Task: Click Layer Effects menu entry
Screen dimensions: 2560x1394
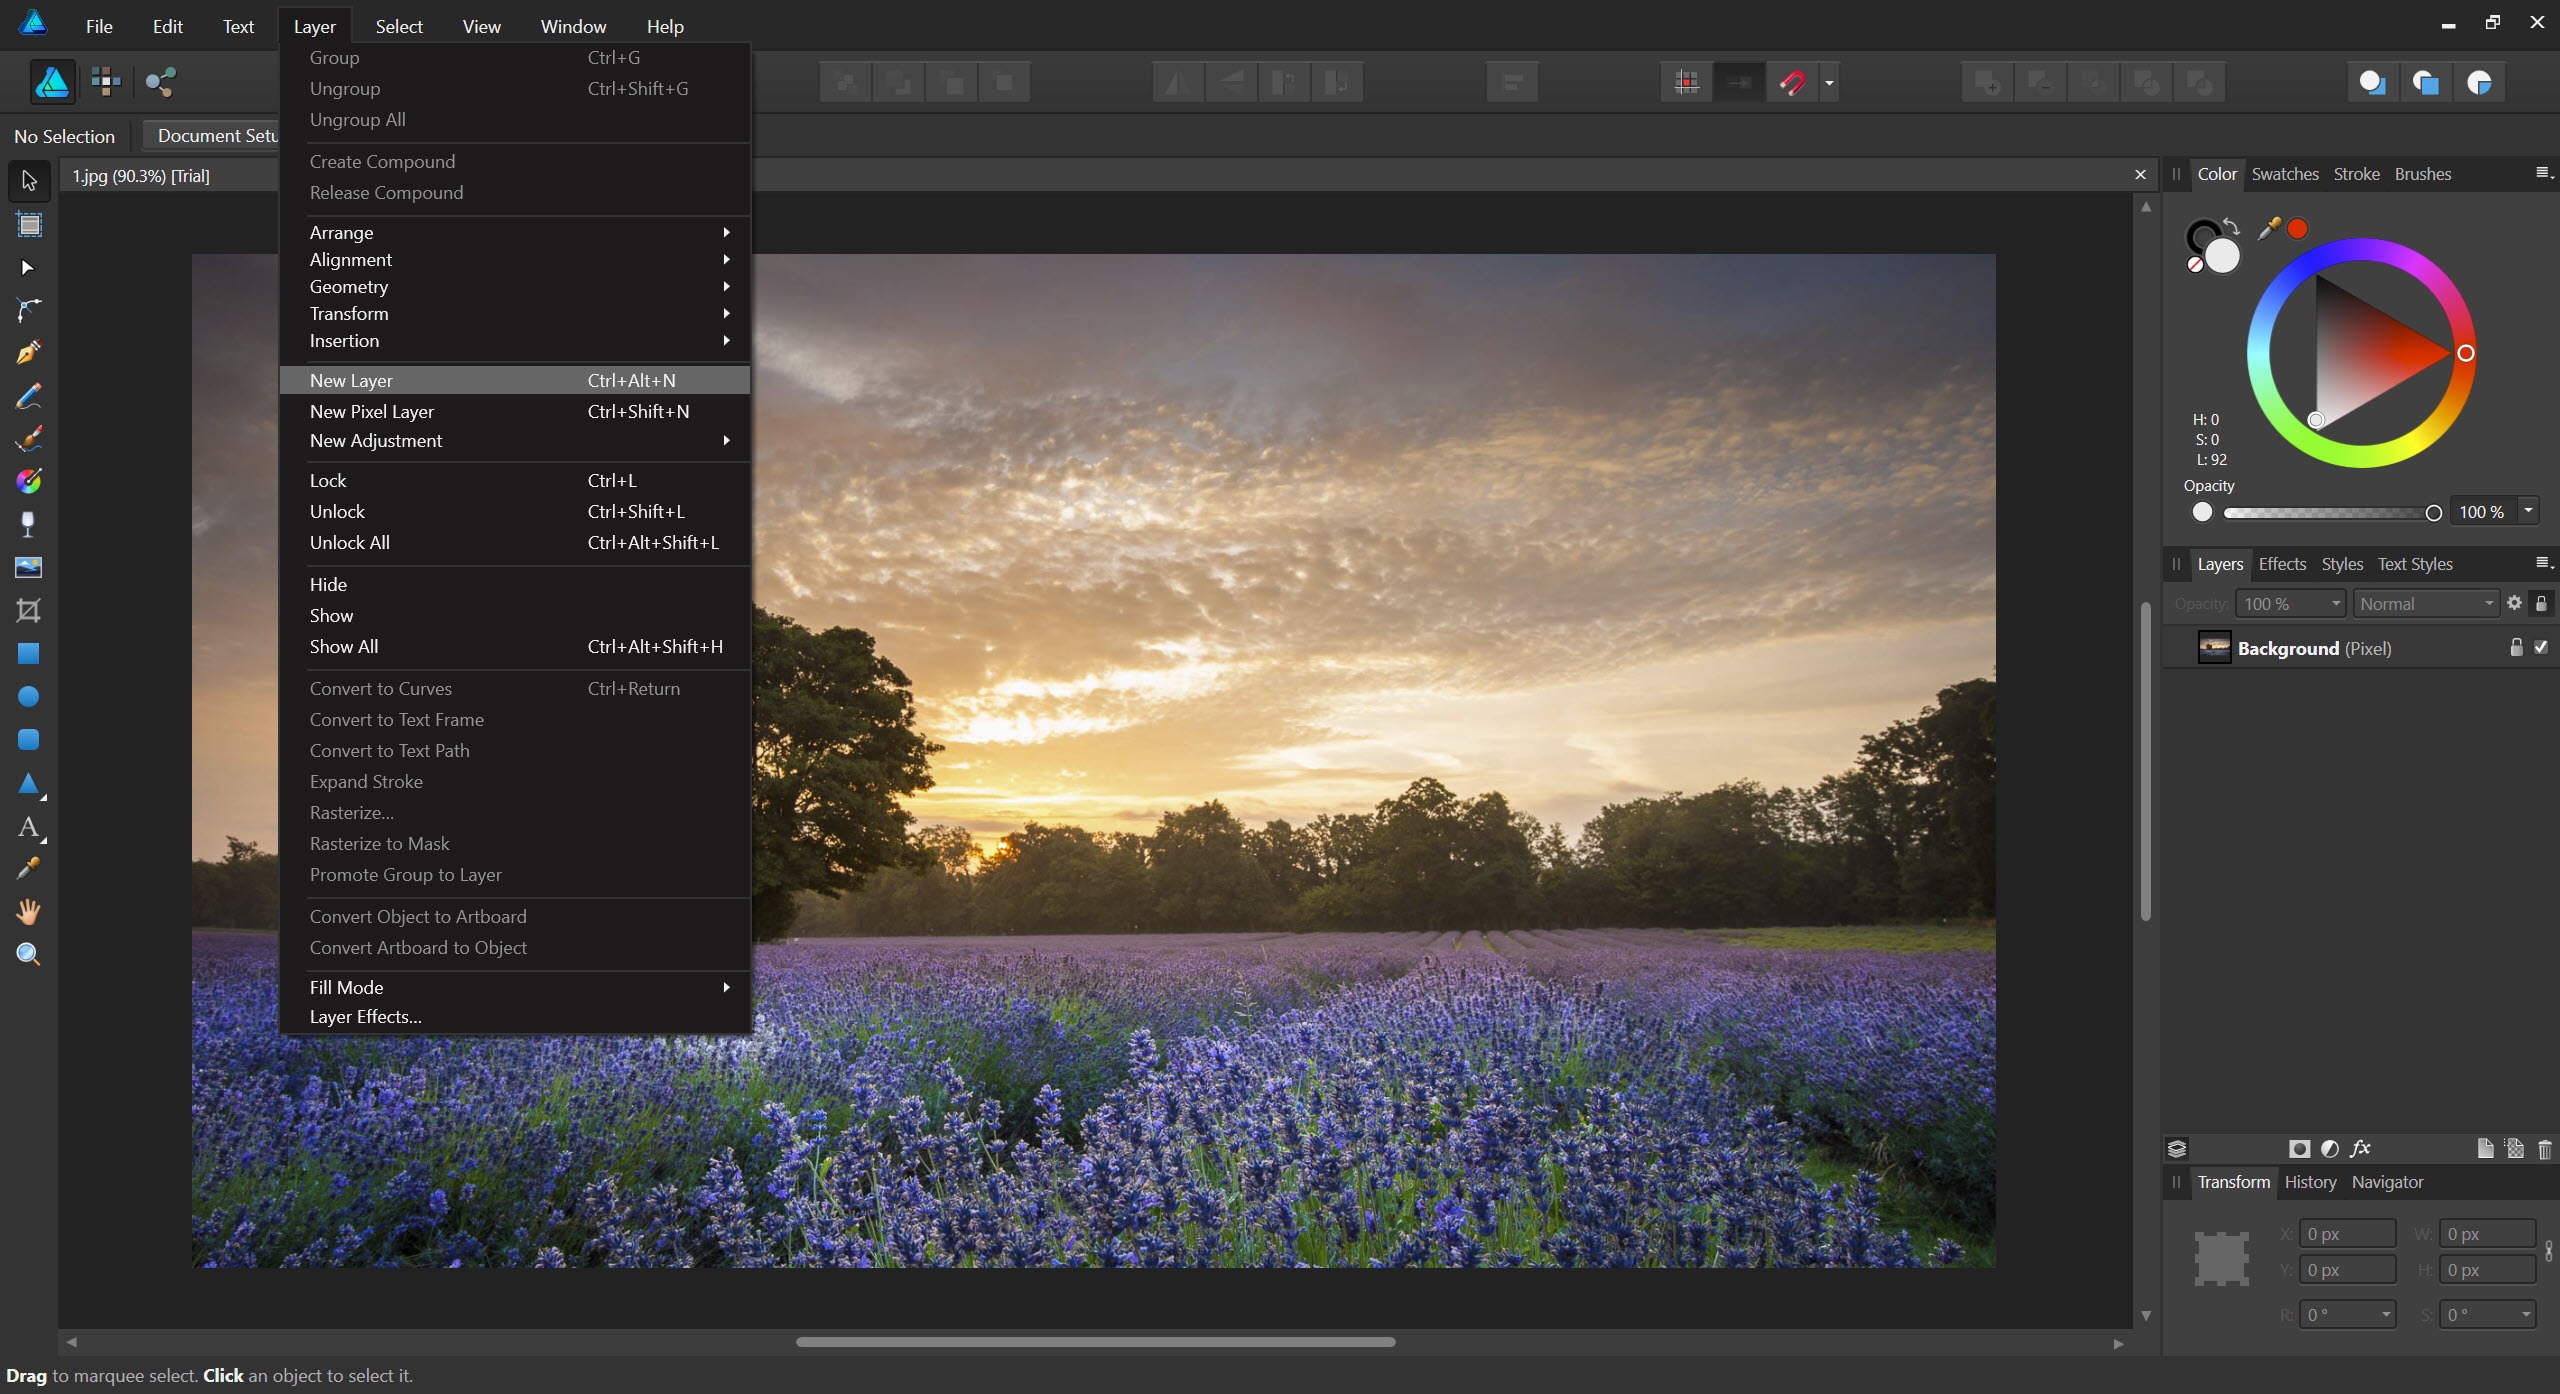Action: pyautogui.click(x=365, y=1017)
